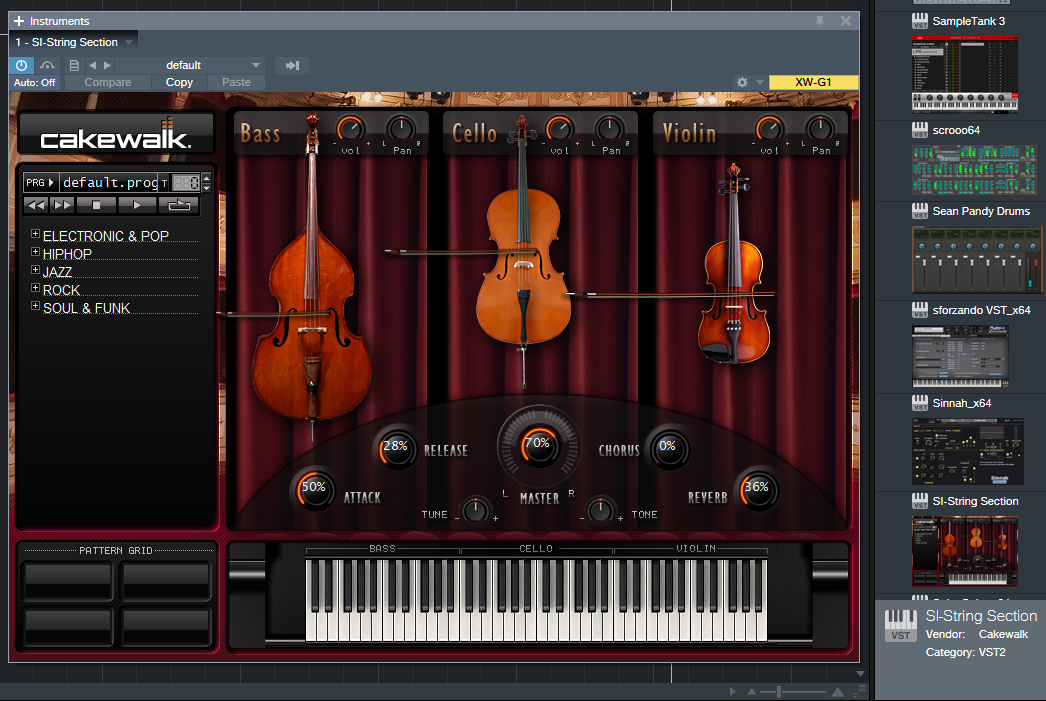Screen dimensions: 1046x701
Task: Click the Violin vol knob
Action: coord(769,128)
